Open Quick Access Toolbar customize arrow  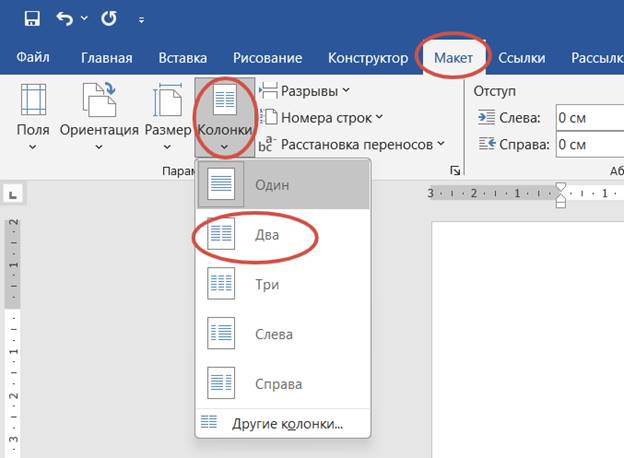[141, 19]
